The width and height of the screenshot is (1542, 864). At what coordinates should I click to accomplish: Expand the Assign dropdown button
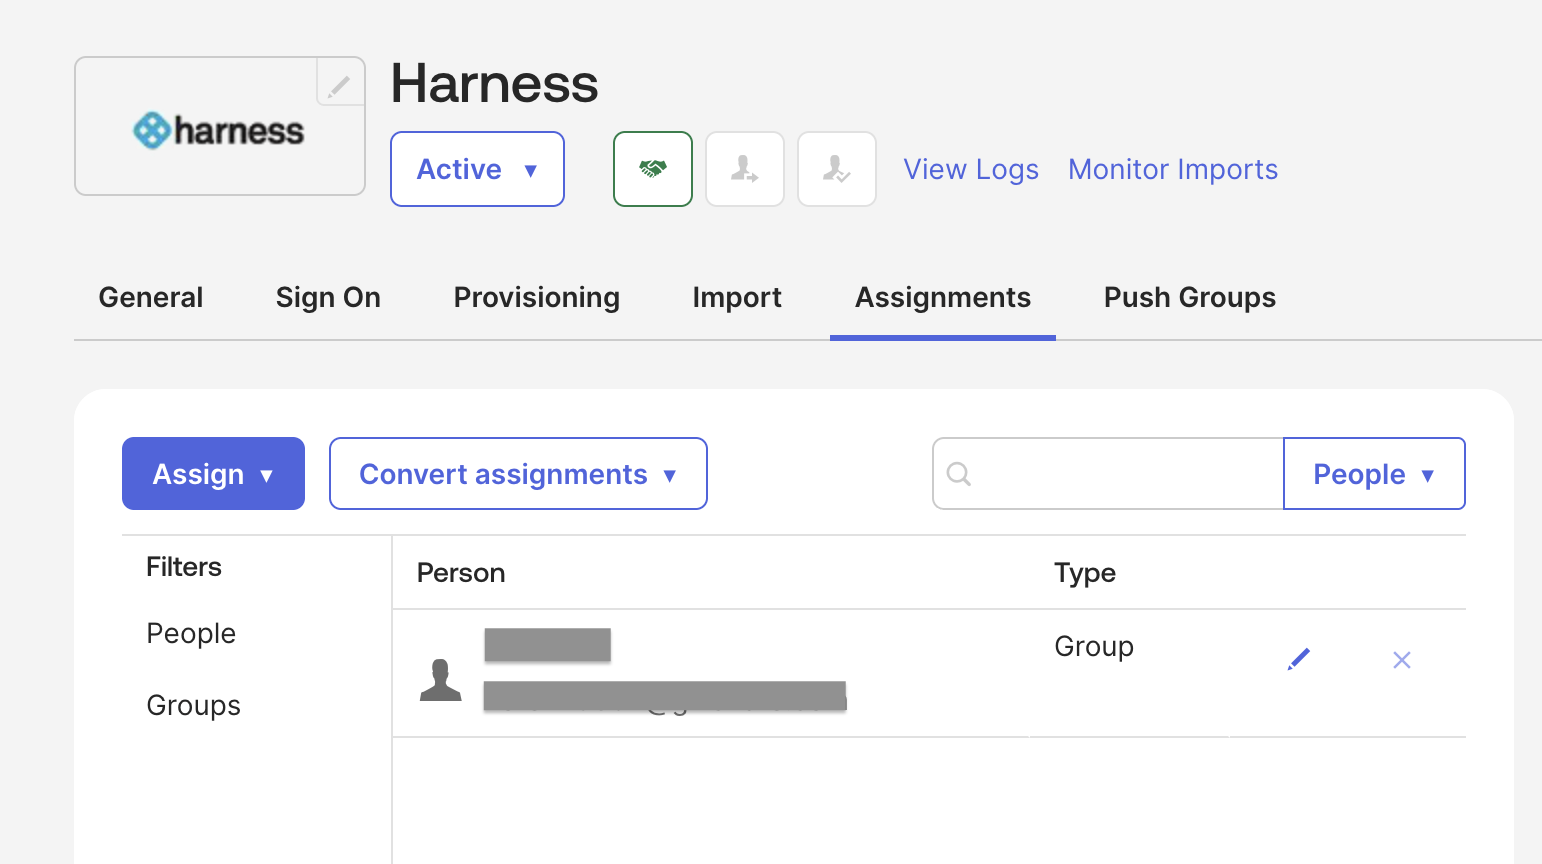click(213, 474)
